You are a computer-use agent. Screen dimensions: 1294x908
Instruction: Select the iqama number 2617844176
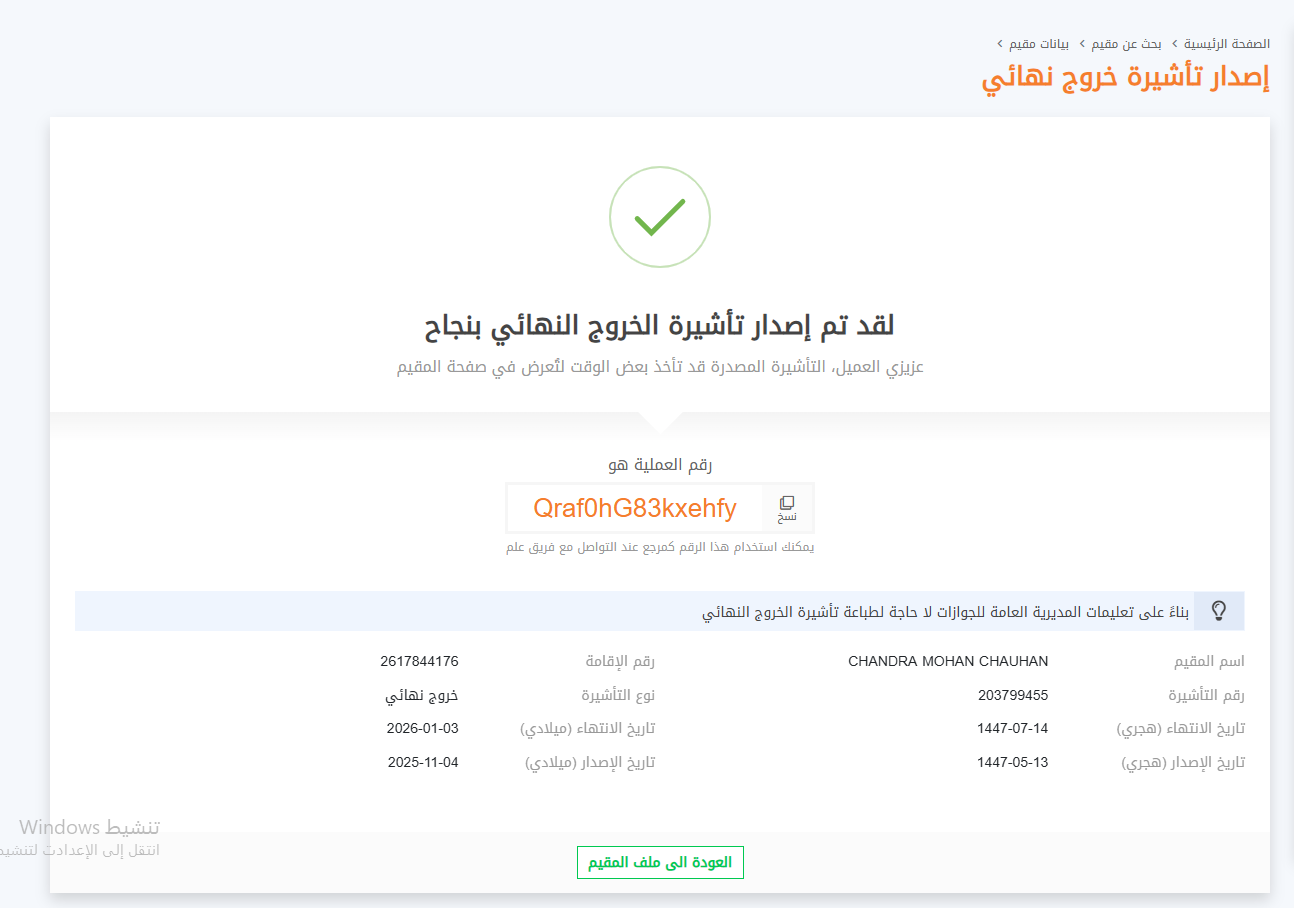click(x=419, y=661)
